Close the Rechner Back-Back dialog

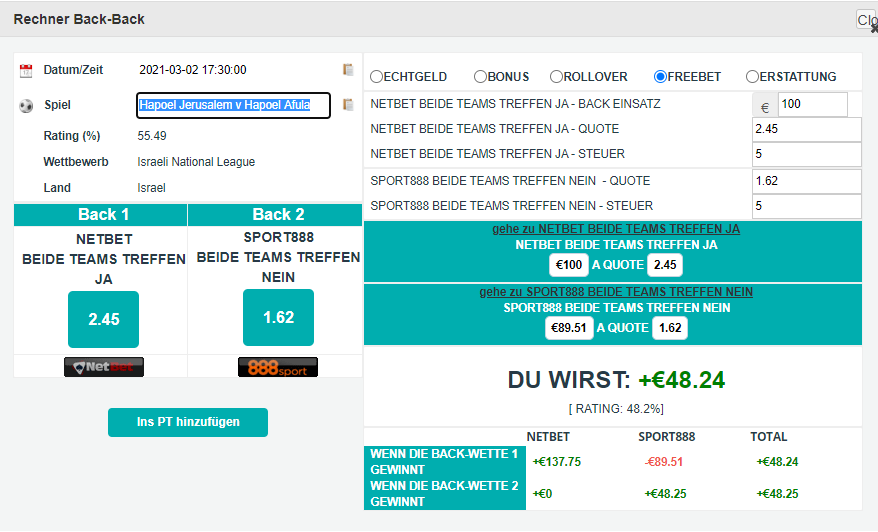(867, 20)
